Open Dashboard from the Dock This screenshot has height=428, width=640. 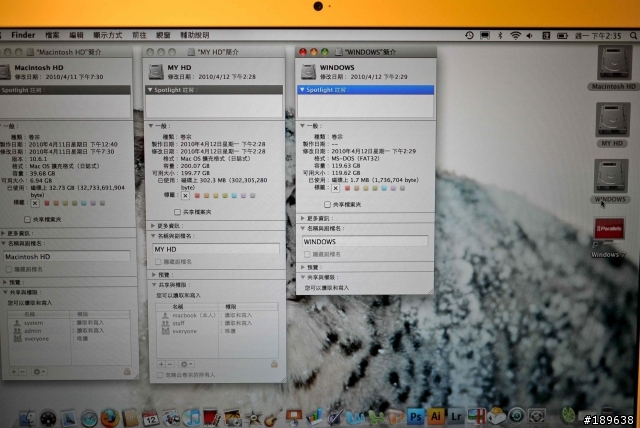point(48,419)
